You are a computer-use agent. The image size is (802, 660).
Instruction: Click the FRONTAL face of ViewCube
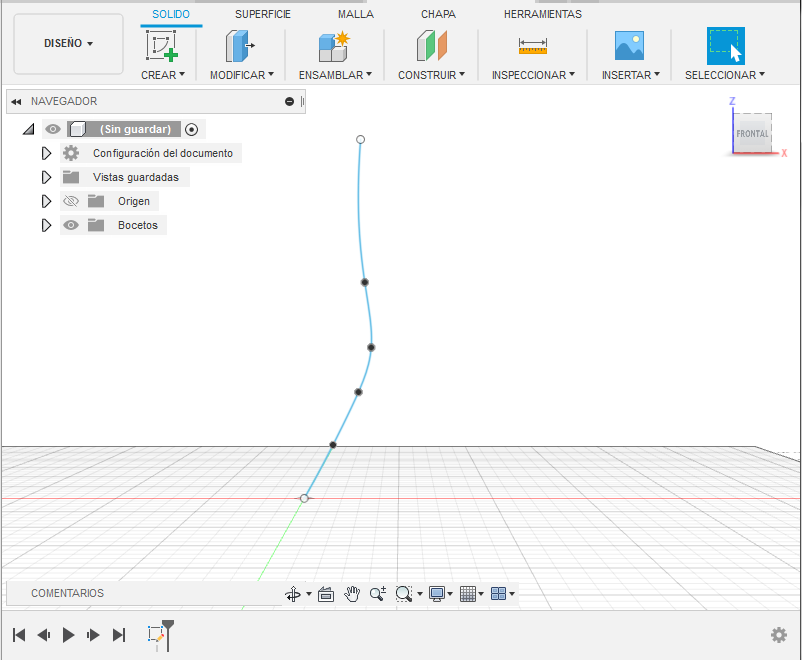click(752, 134)
